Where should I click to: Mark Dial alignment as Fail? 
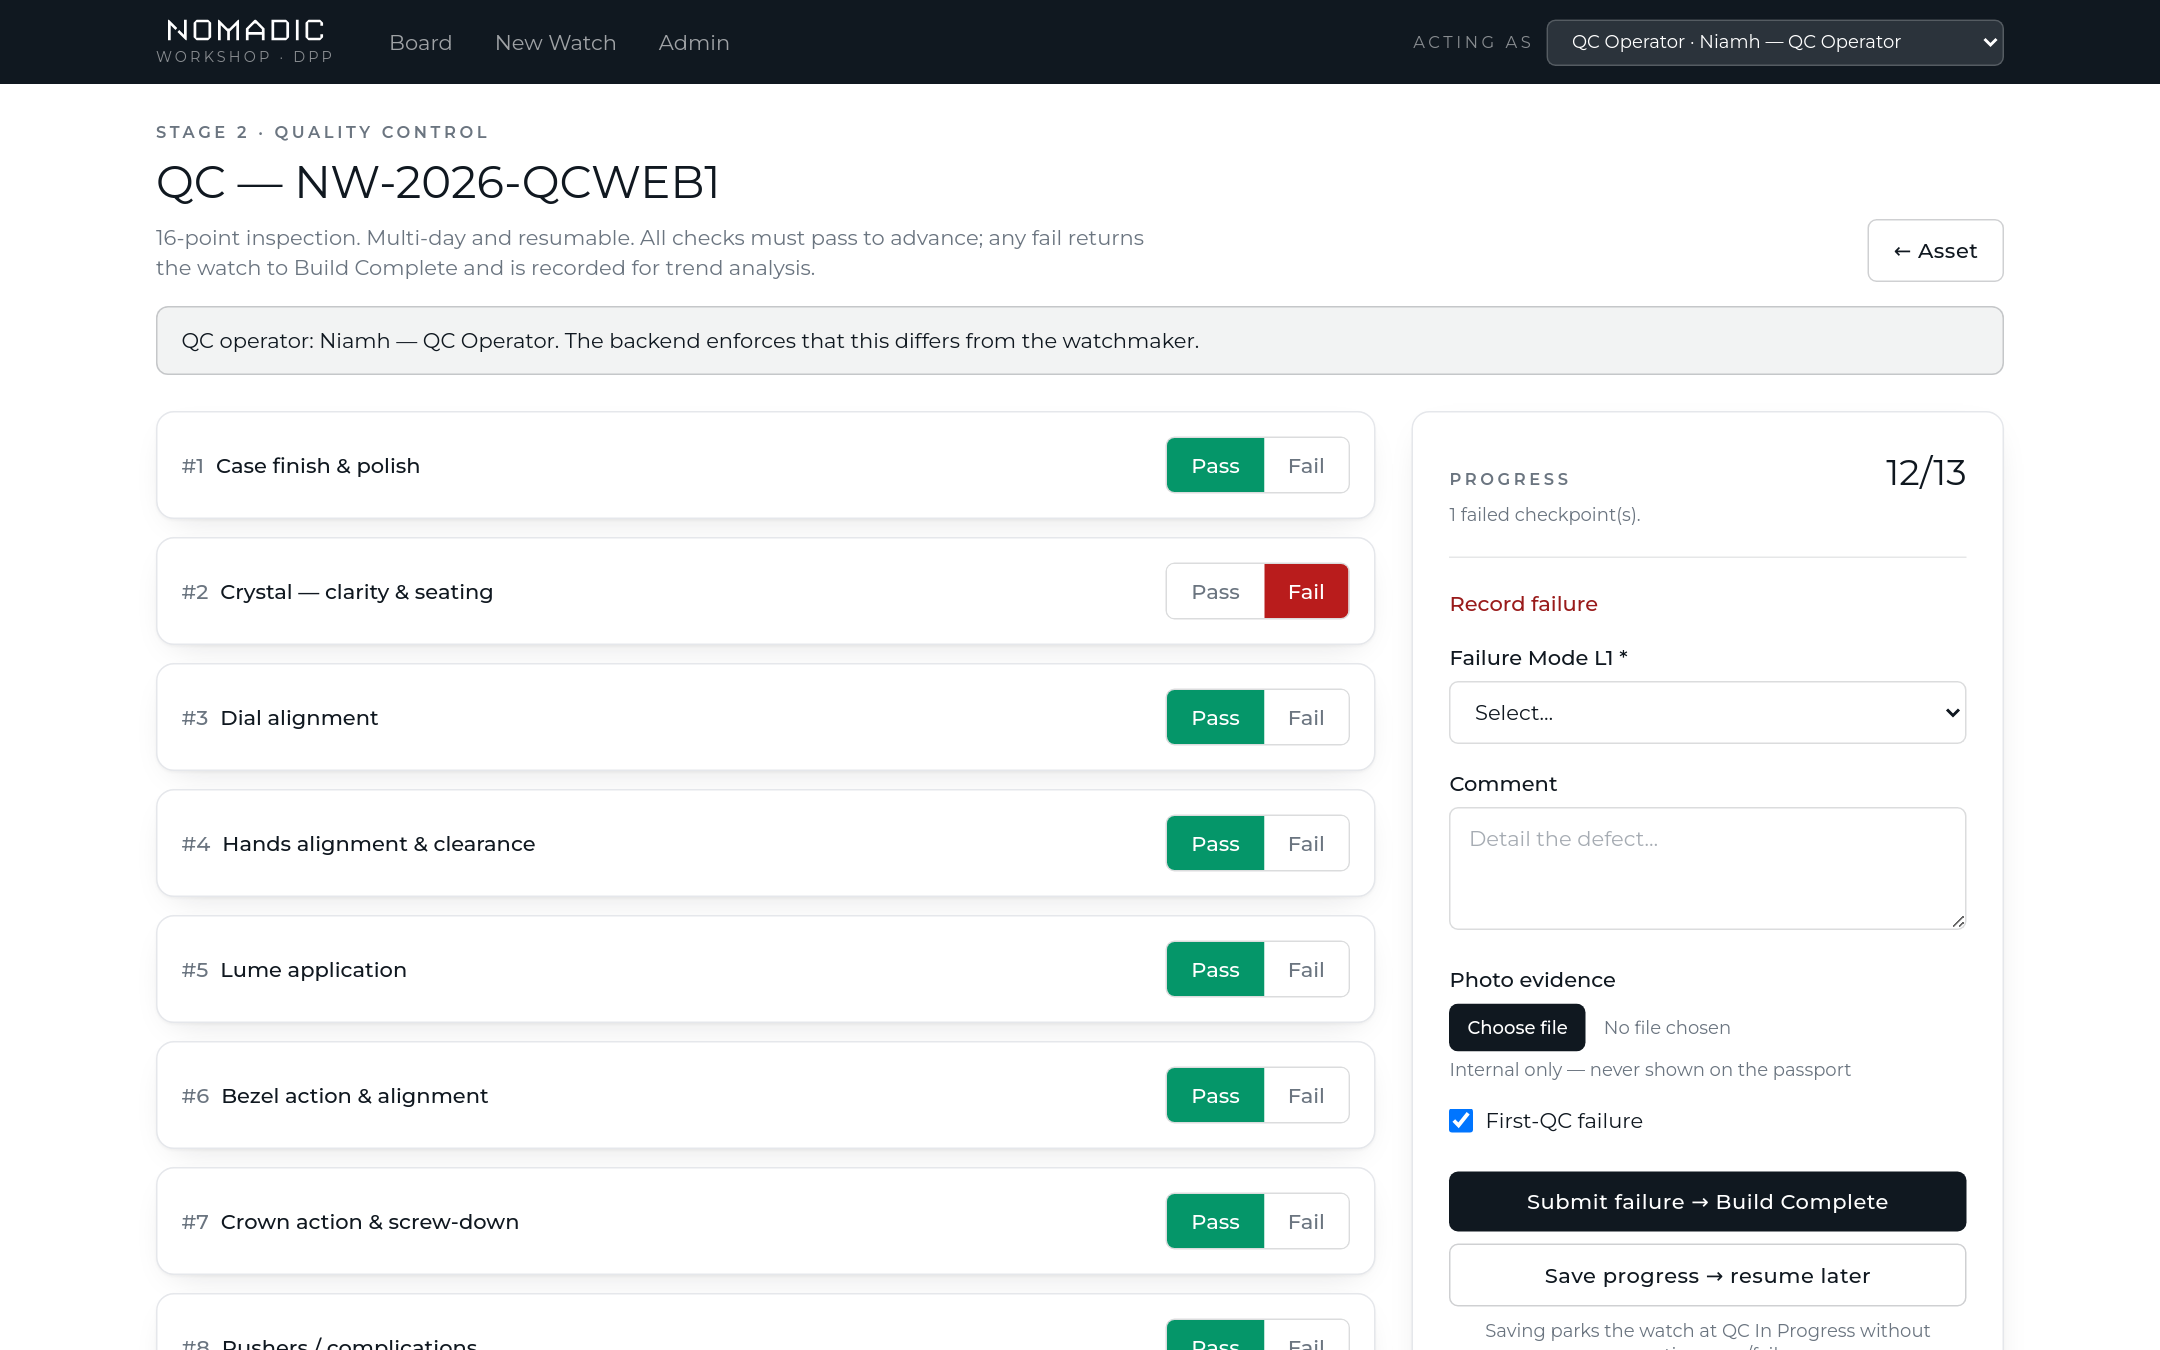pos(1305,718)
